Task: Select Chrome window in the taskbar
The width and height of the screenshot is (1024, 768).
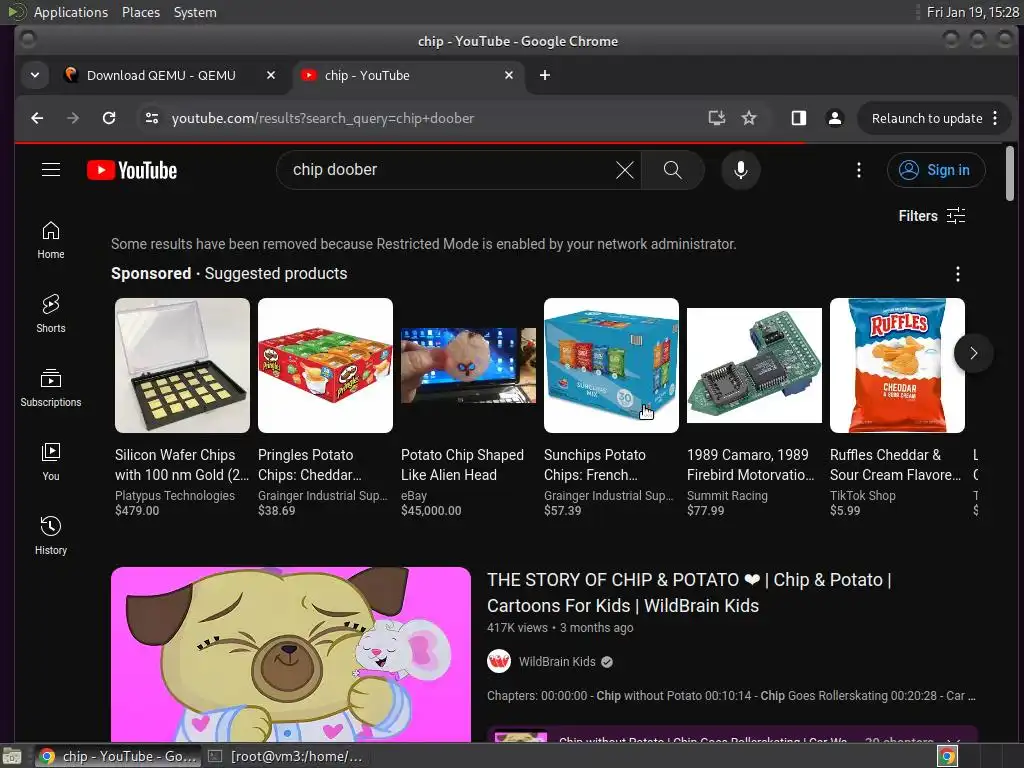Action: coord(118,756)
